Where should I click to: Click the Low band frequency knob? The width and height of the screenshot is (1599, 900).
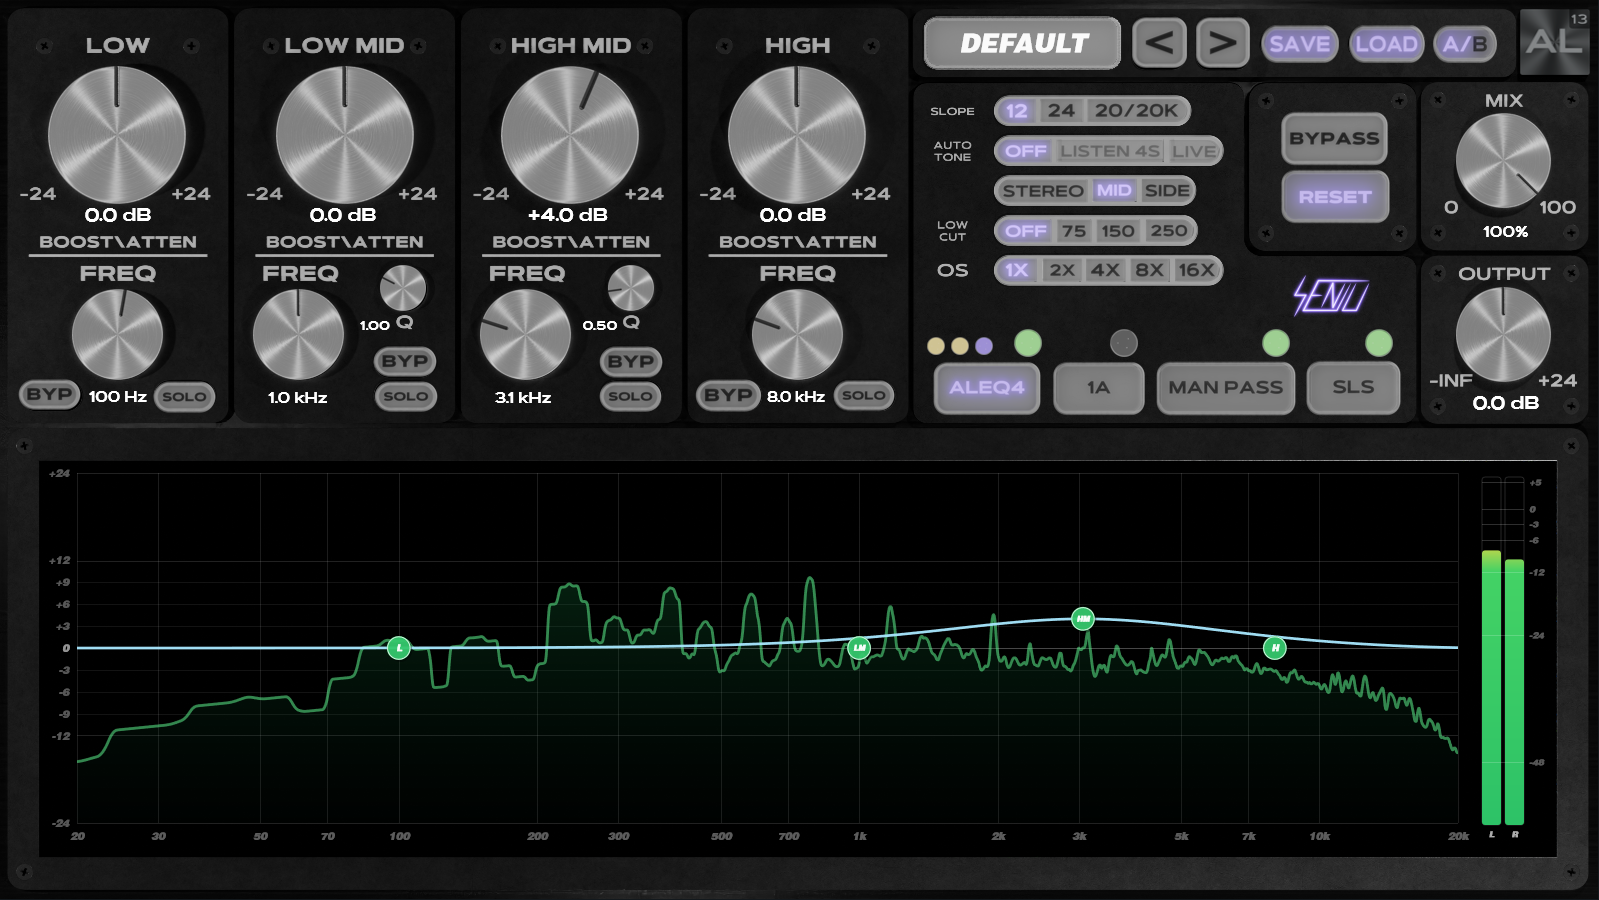117,335
